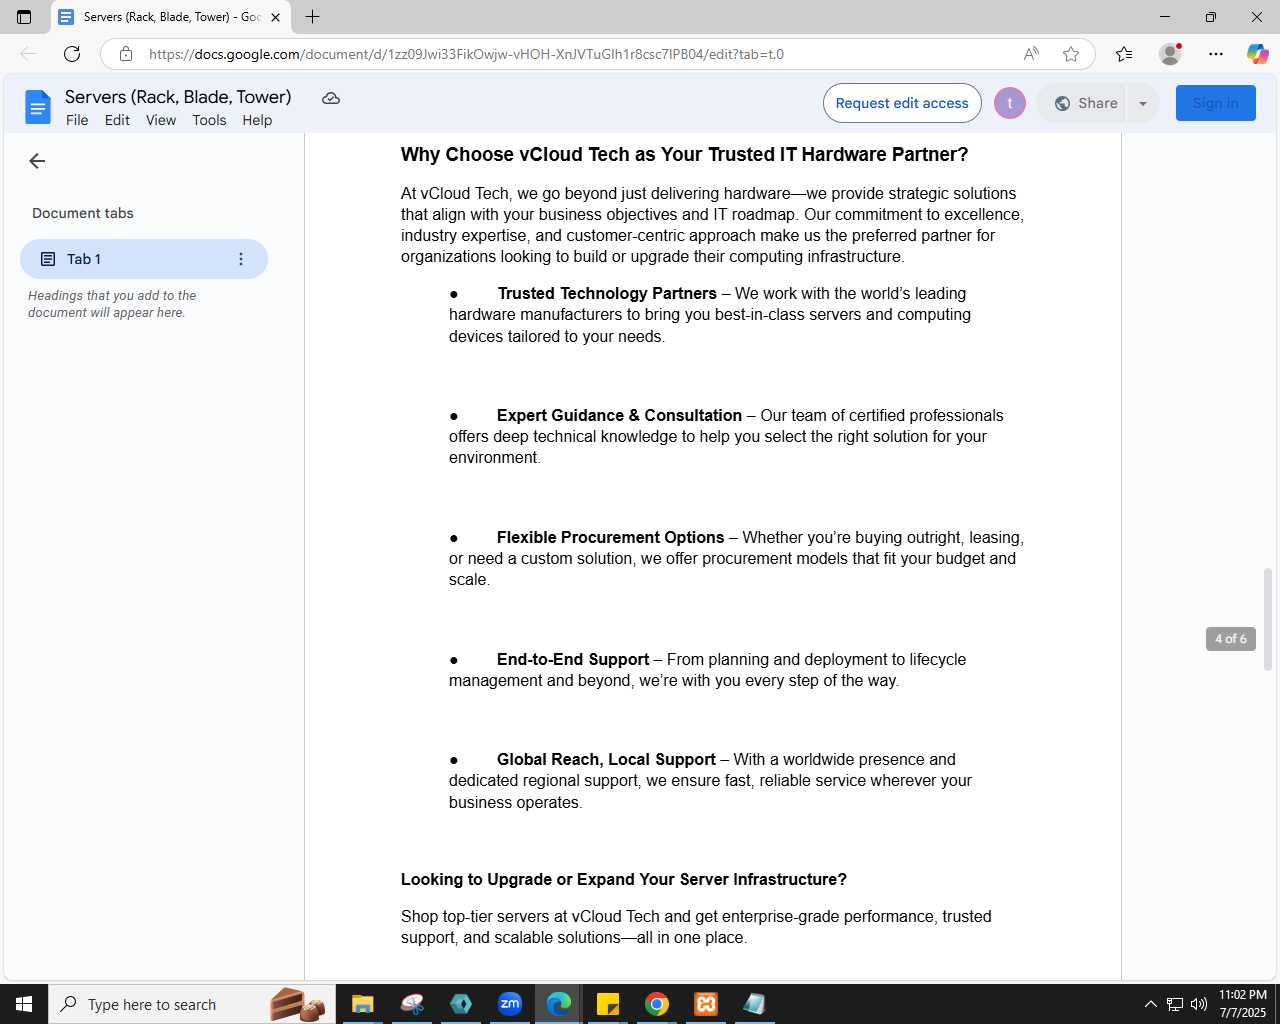Click the document title 'Servers (Rack, Blade, Tower)'
The height and width of the screenshot is (1024, 1280).
pyautogui.click(x=178, y=97)
